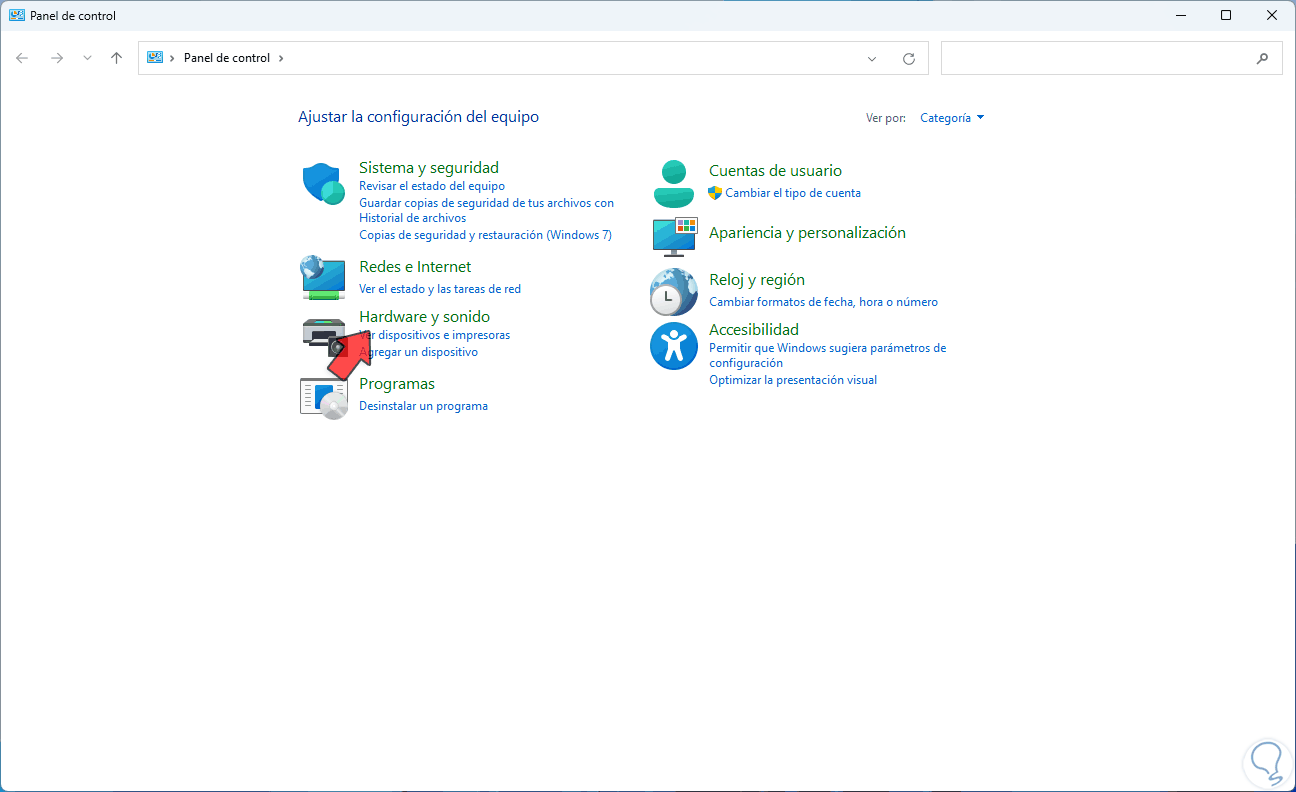Refresh the Control Panel view
Image resolution: width=1296 pixels, height=792 pixels.
click(x=909, y=58)
